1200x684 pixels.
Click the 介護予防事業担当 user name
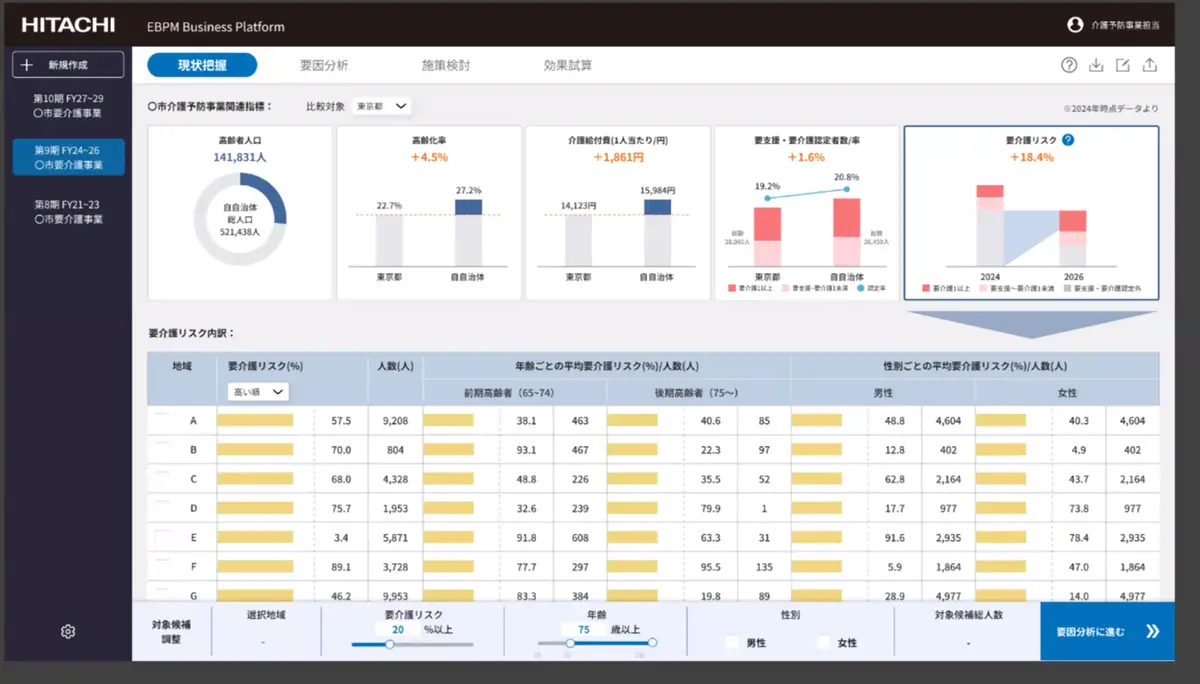tap(1125, 25)
